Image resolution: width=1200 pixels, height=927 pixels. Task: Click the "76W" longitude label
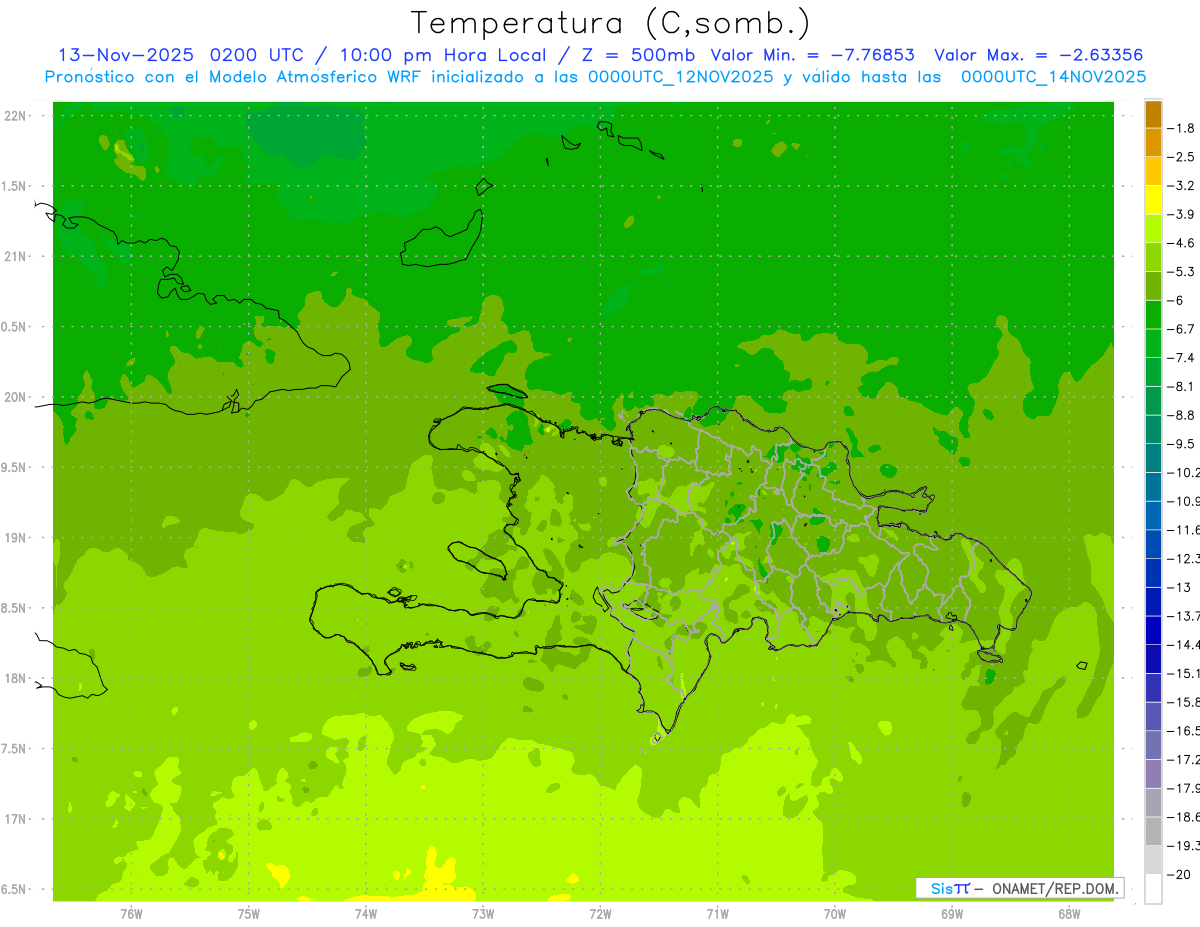pyautogui.click(x=131, y=913)
